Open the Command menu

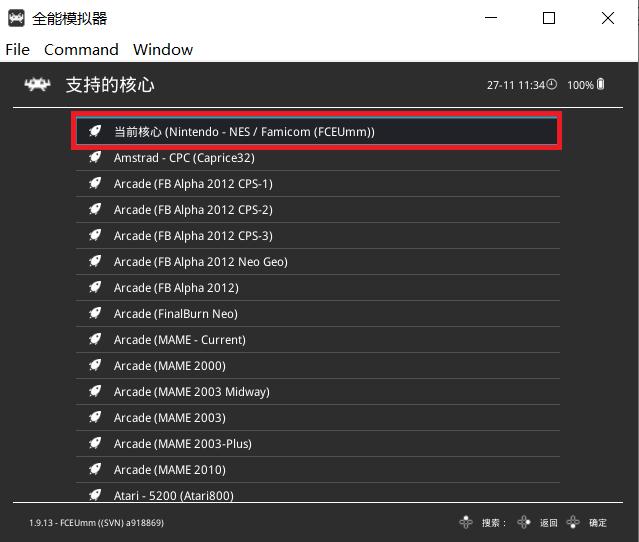coord(81,50)
